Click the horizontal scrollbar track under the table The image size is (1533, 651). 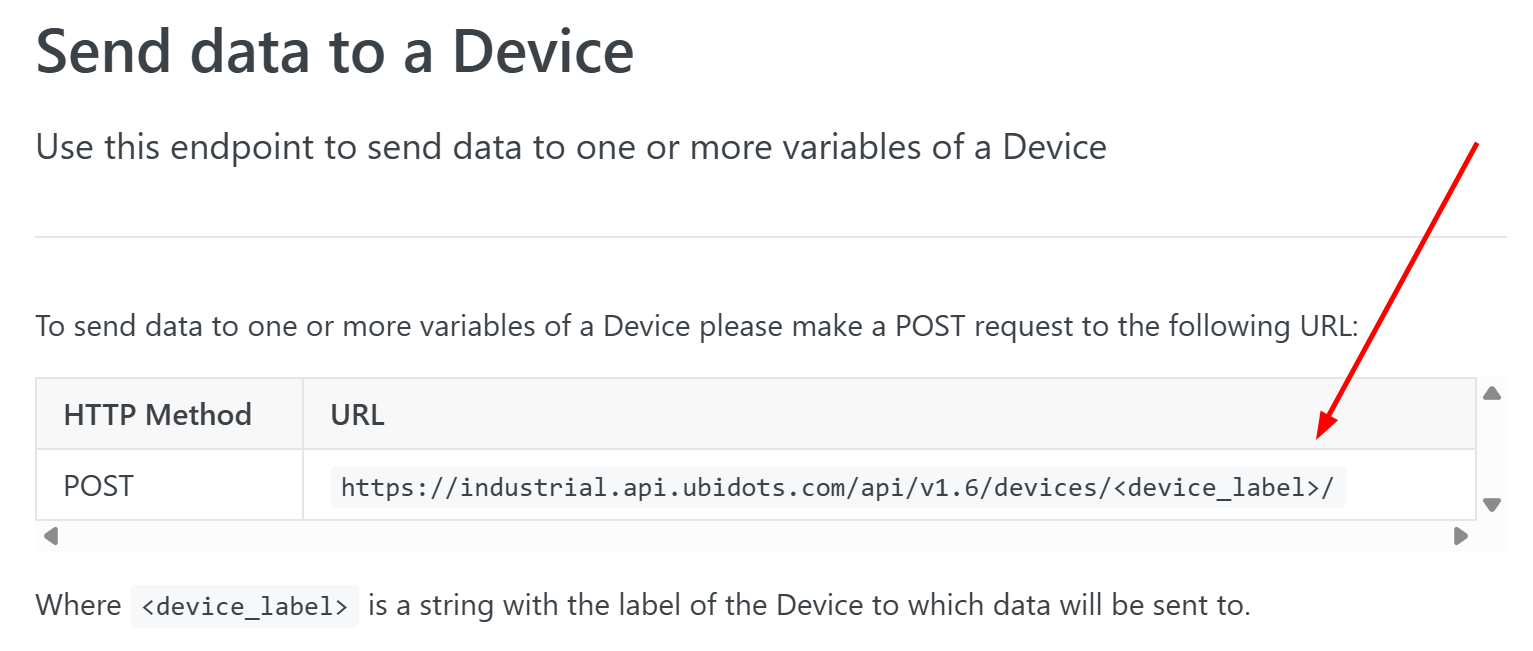(750, 536)
